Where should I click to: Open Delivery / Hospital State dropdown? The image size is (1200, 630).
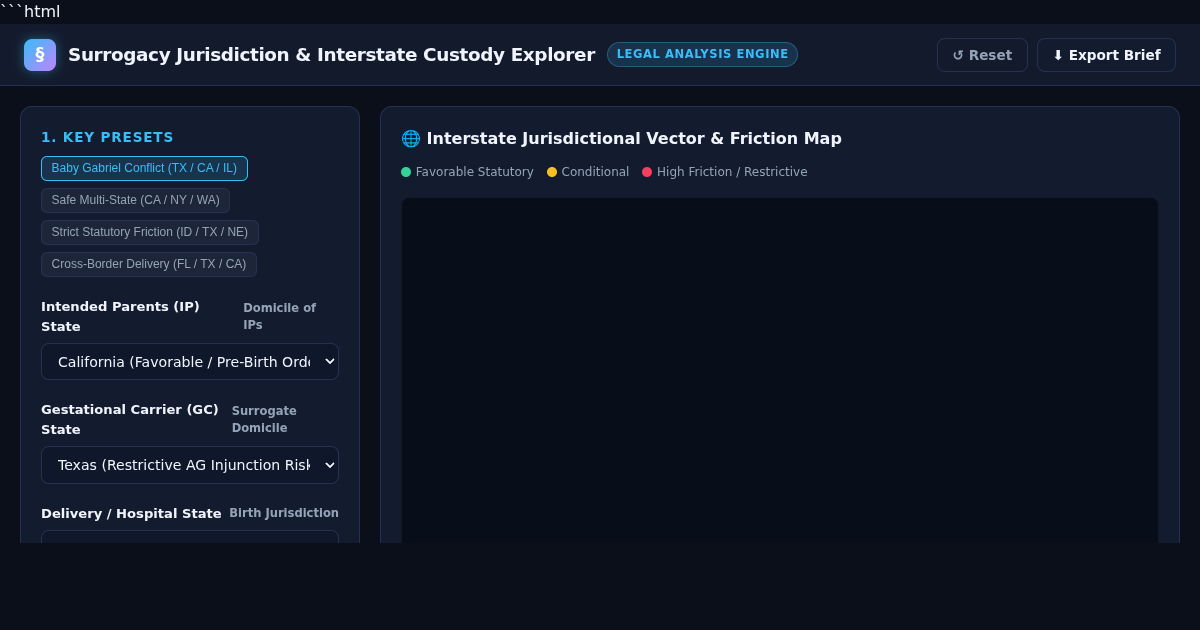(190, 537)
